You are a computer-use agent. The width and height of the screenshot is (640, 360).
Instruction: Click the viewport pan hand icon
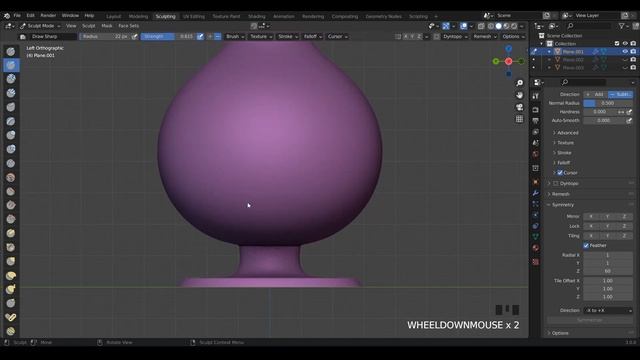click(519, 95)
